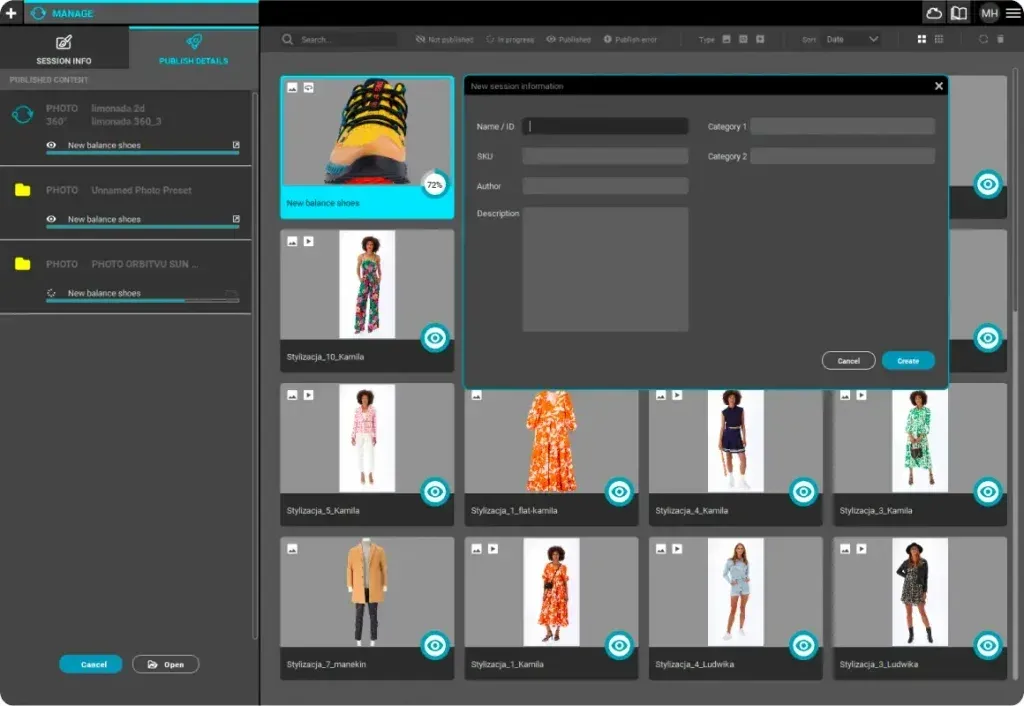Open external link for limonada 2d content
Viewport: 1024px width, 706px height.
point(236,145)
